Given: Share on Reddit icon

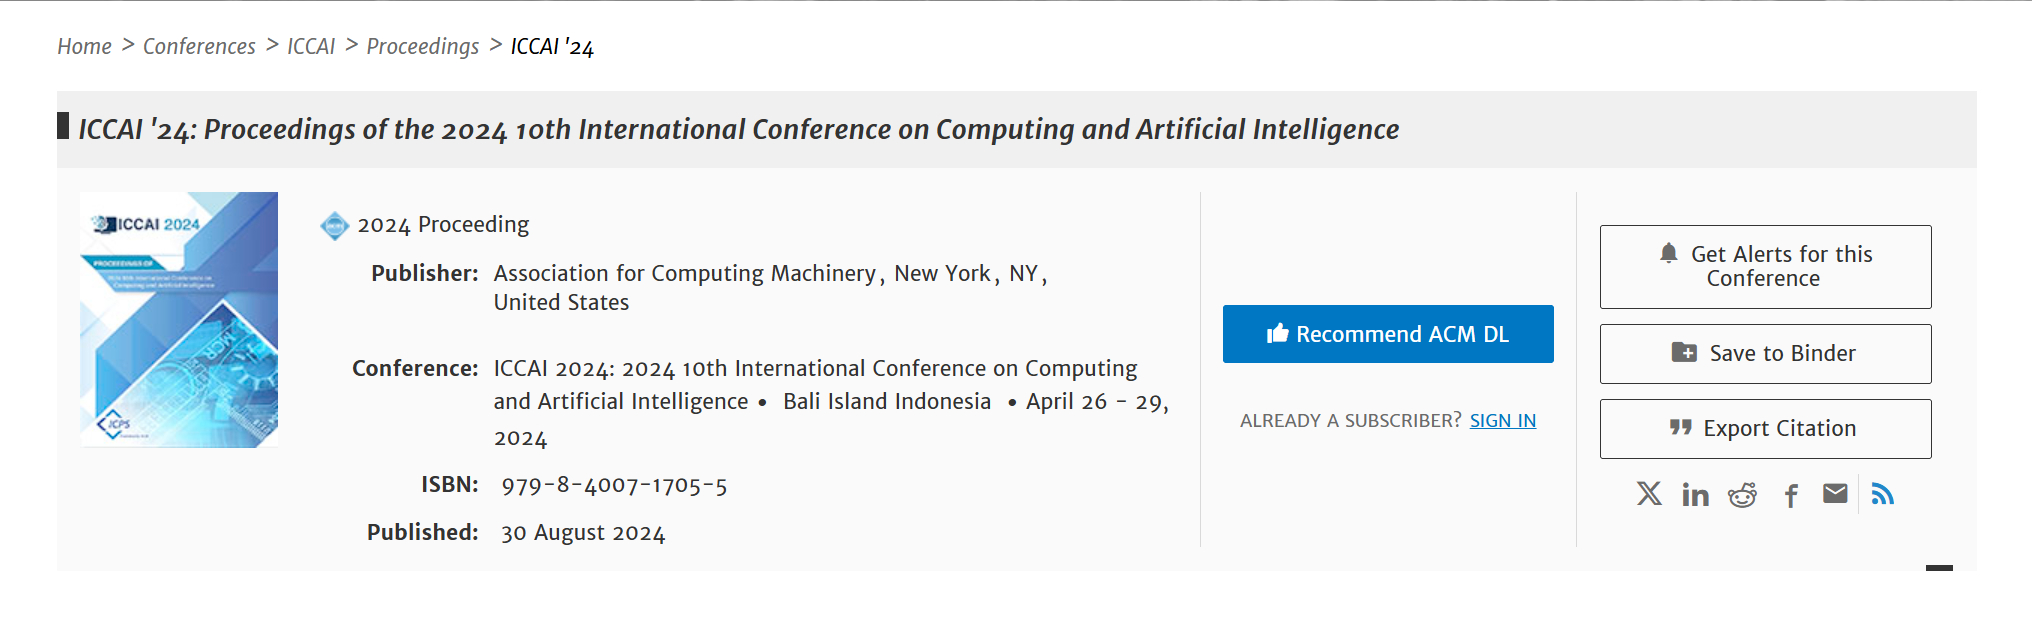Looking at the screenshot, I should point(1742,494).
